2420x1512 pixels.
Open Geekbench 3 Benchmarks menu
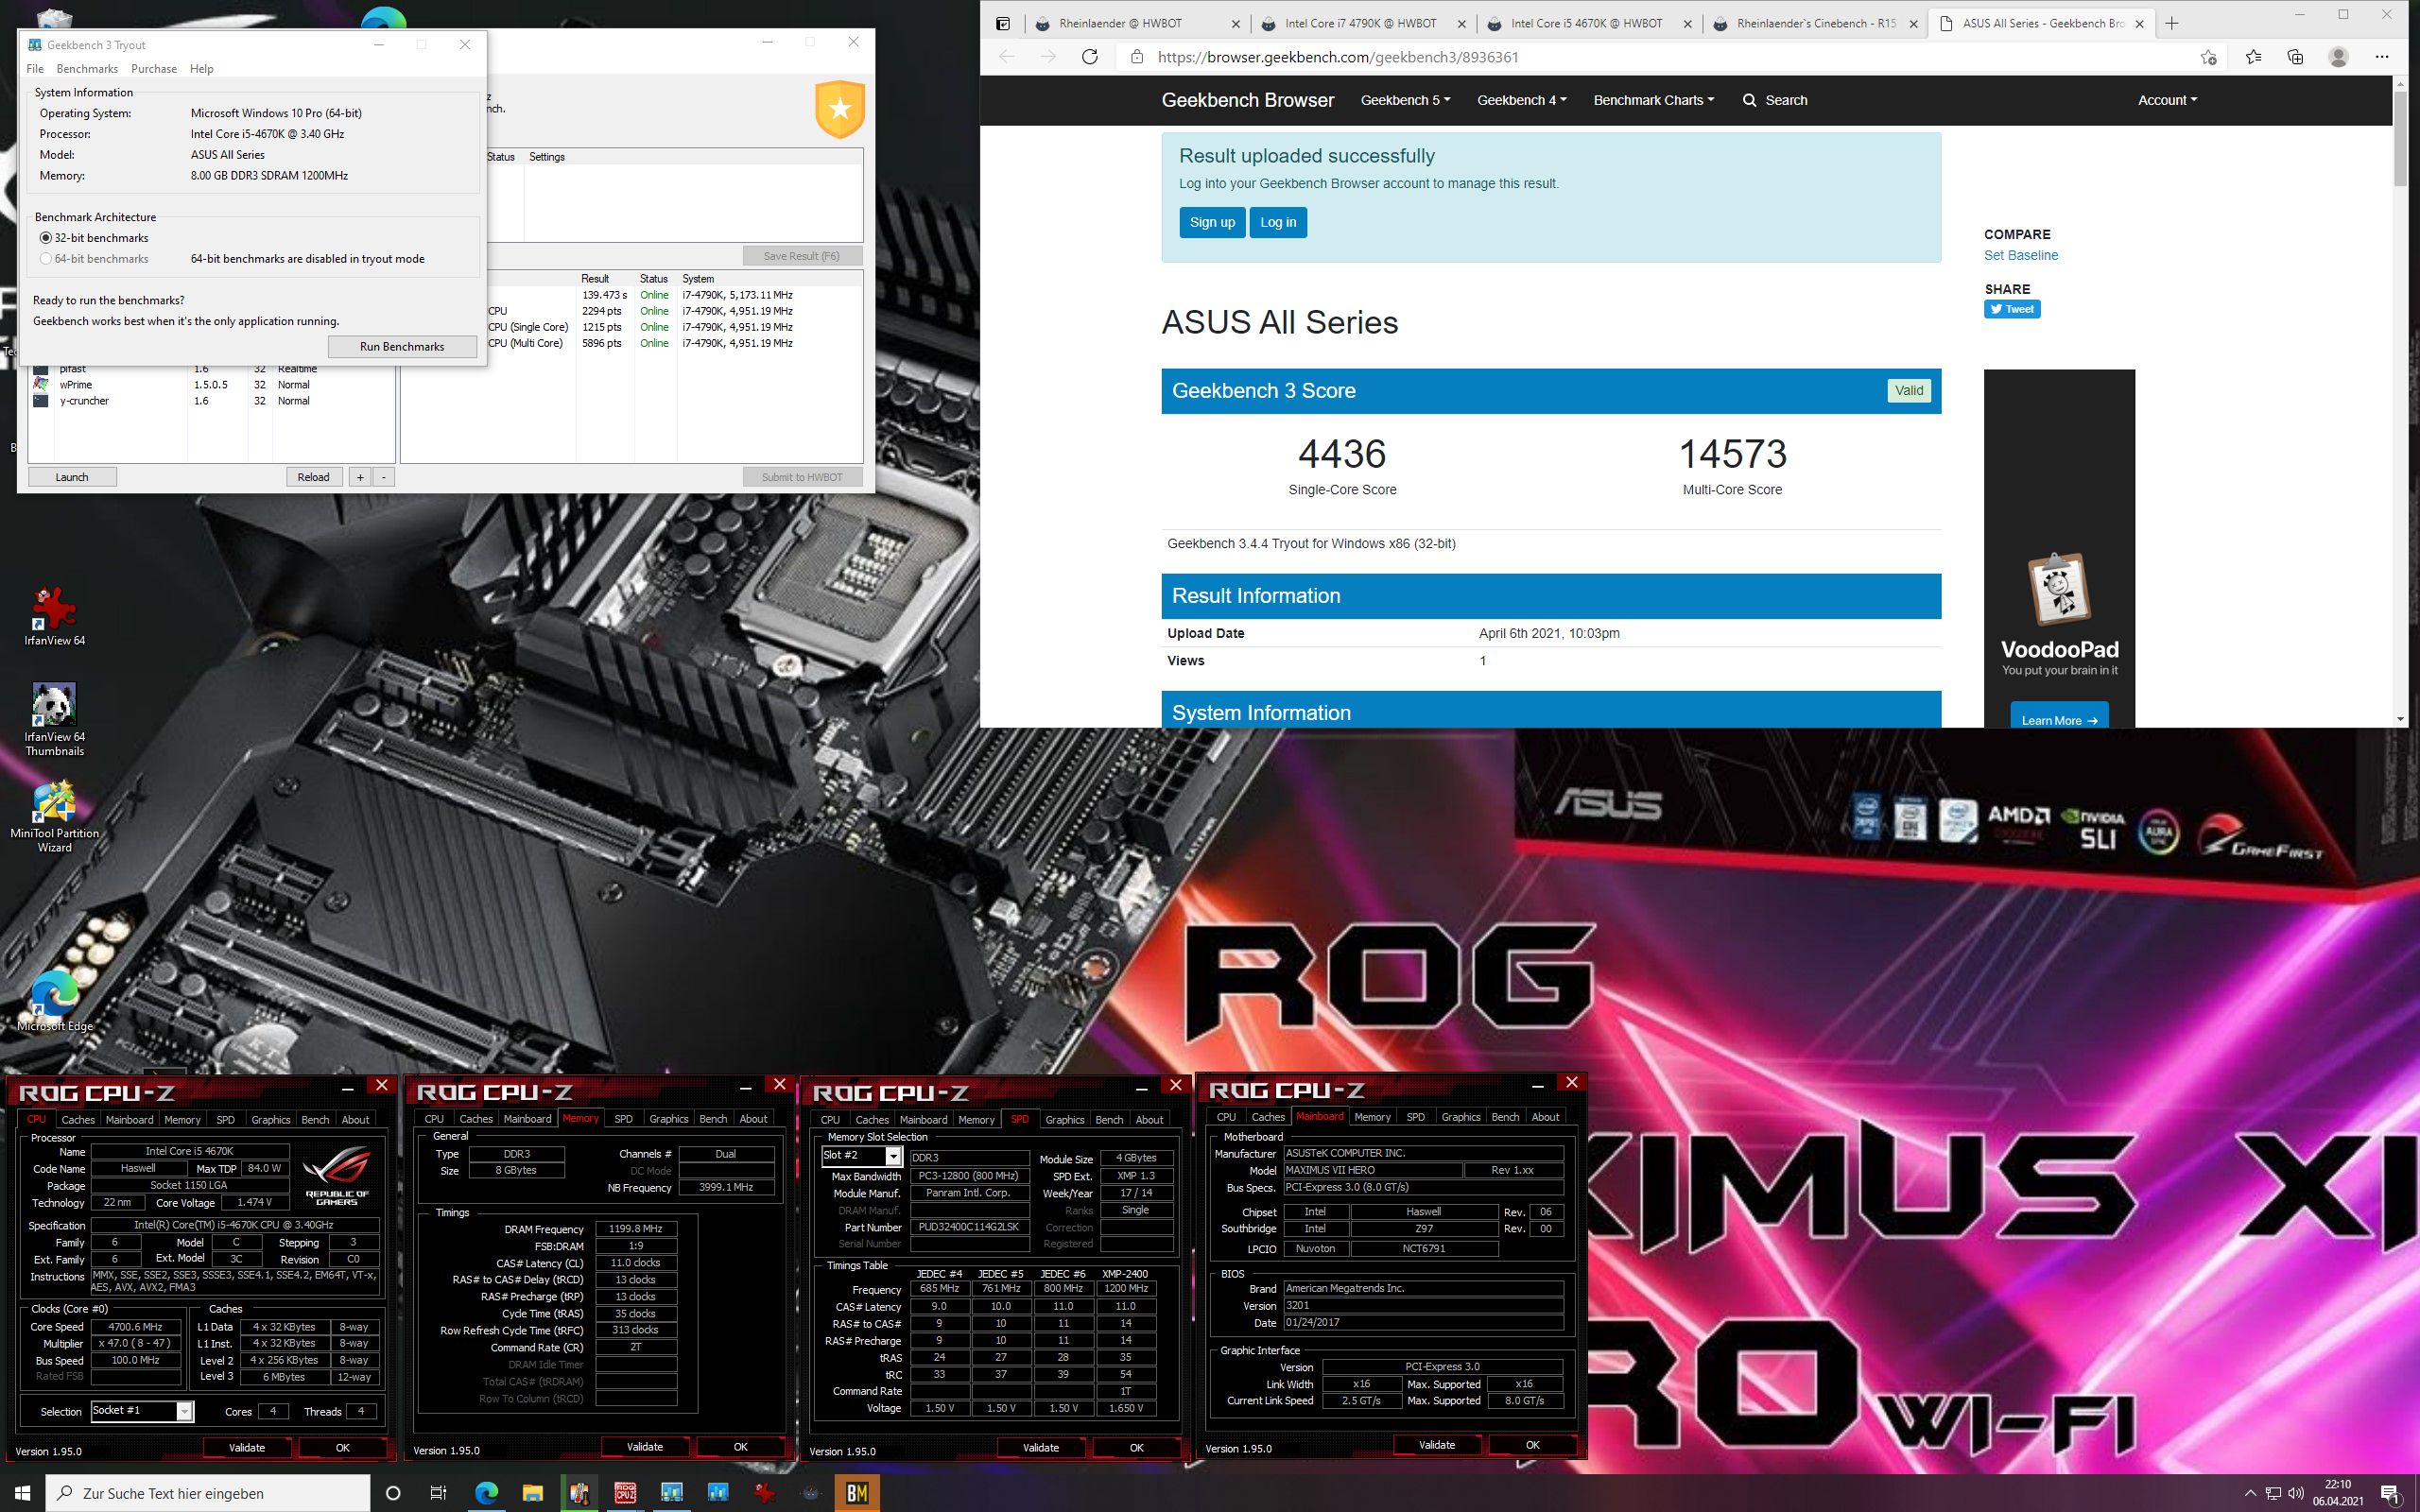87,69
